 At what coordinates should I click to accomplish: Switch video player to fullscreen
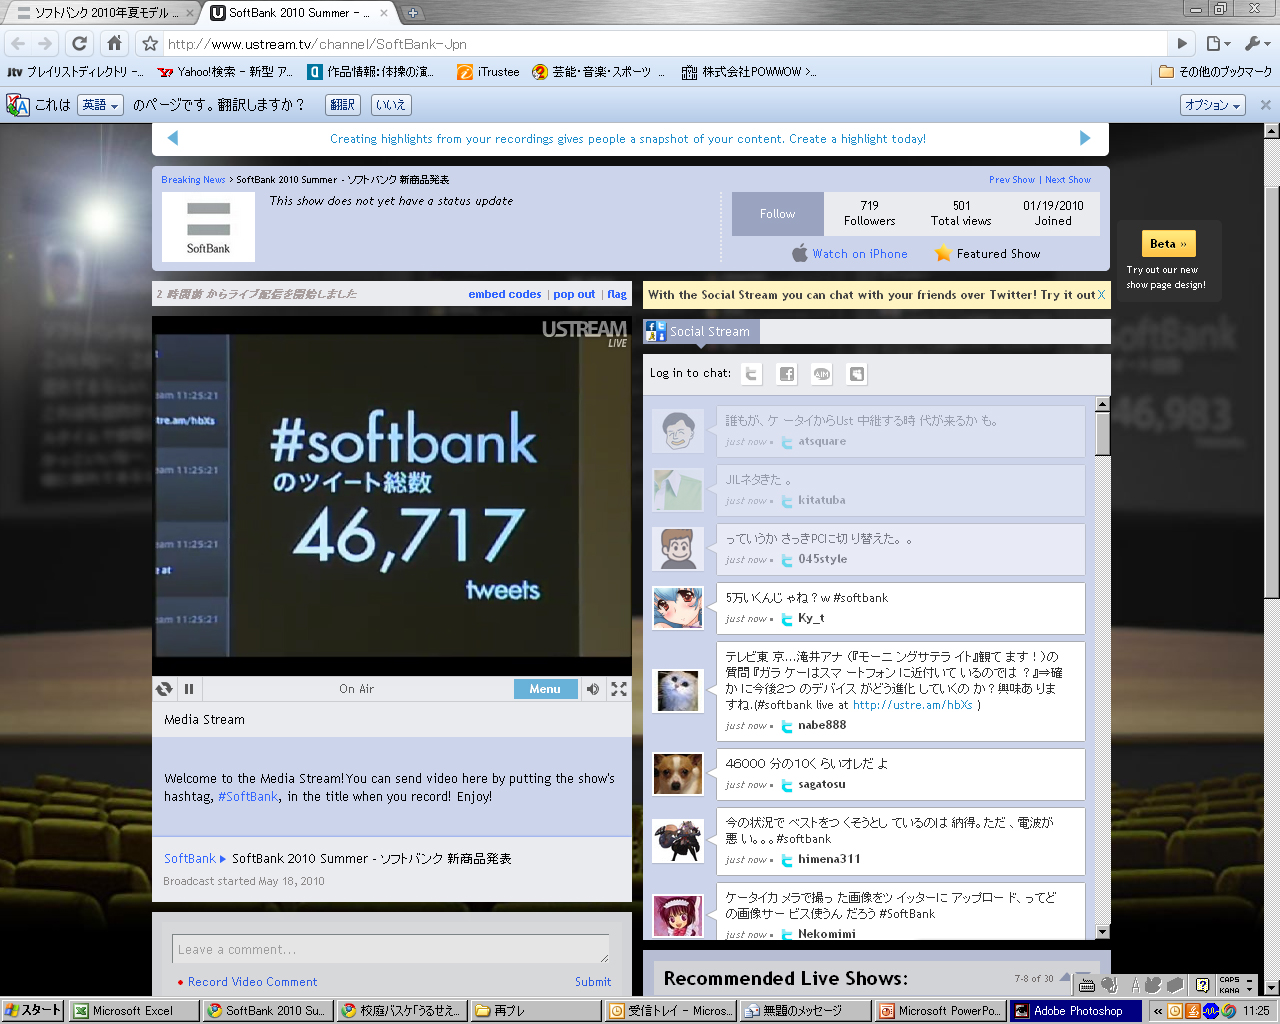pos(619,689)
